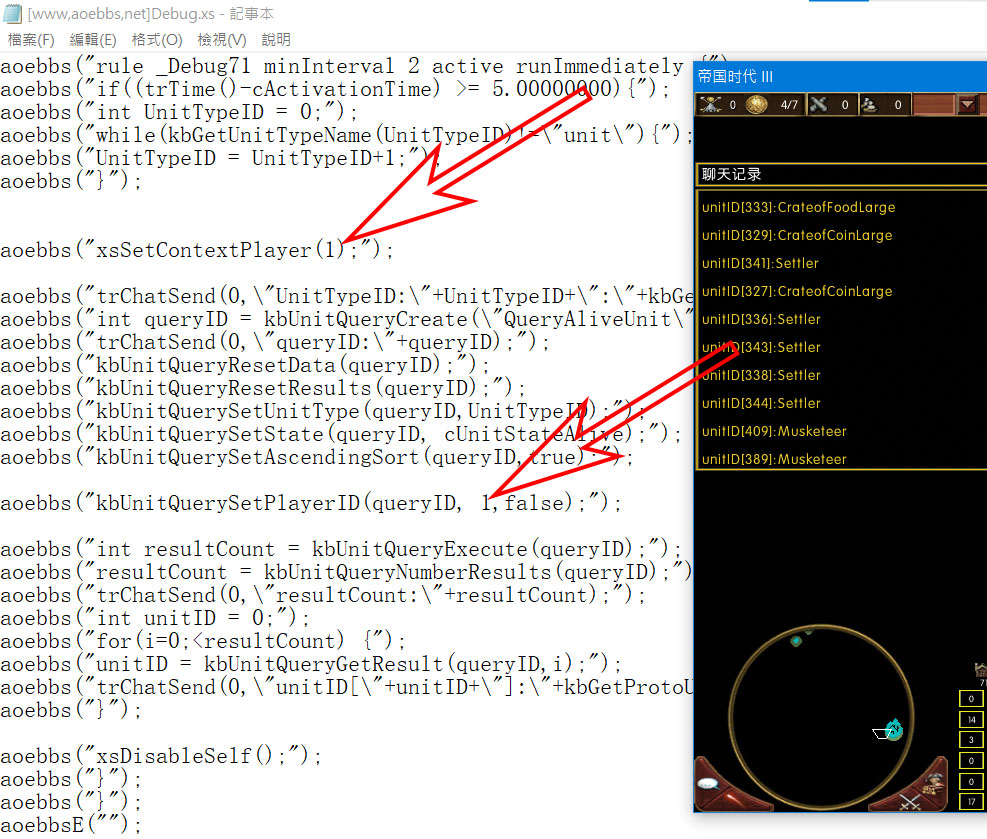The height and width of the screenshot is (839, 987).
Task: Click the population count 4/7
Action: click(x=789, y=105)
